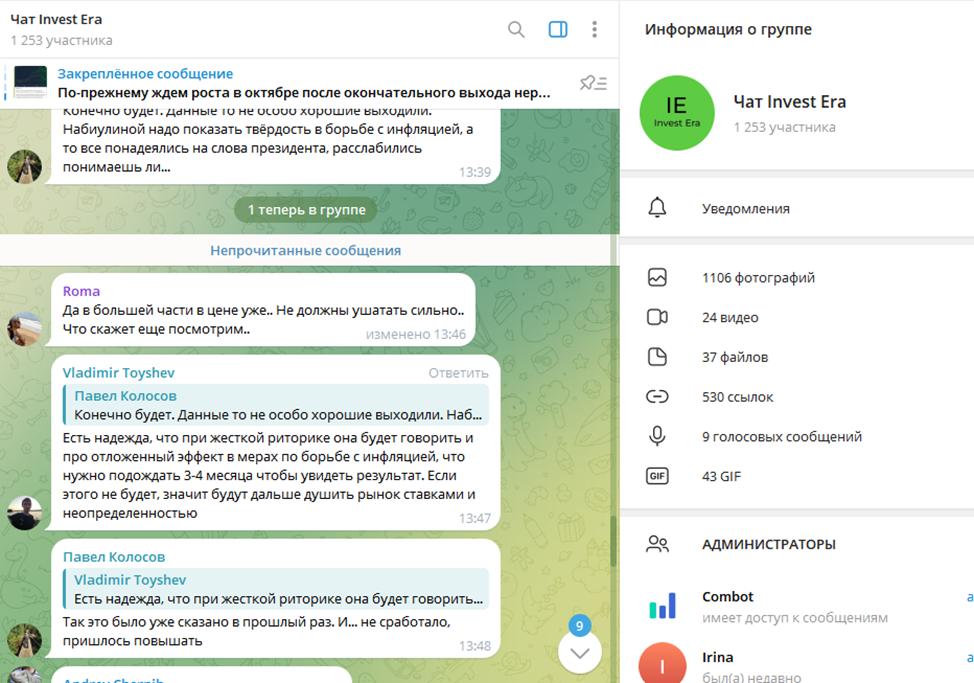The image size is (974, 683).
Task: Click the unread count badge 9
Action: click(580, 626)
